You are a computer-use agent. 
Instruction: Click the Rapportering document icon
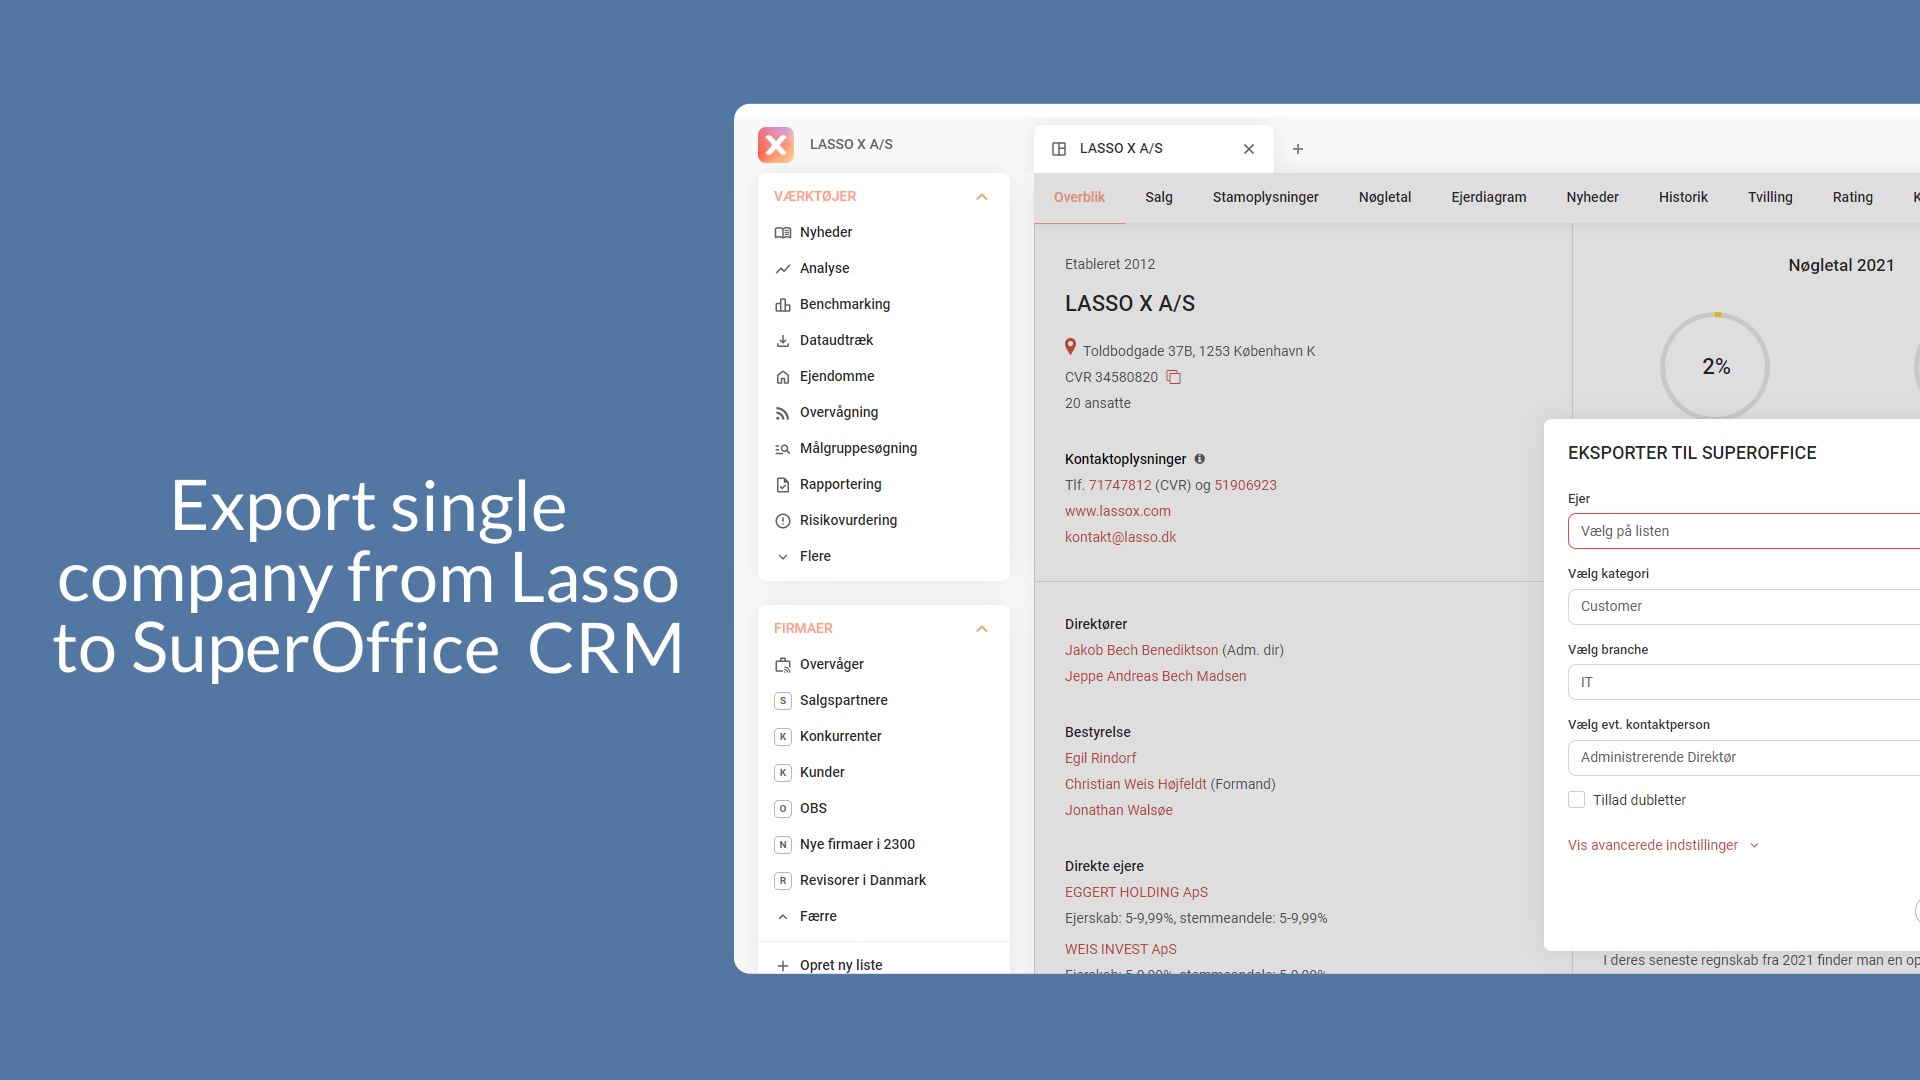point(783,485)
